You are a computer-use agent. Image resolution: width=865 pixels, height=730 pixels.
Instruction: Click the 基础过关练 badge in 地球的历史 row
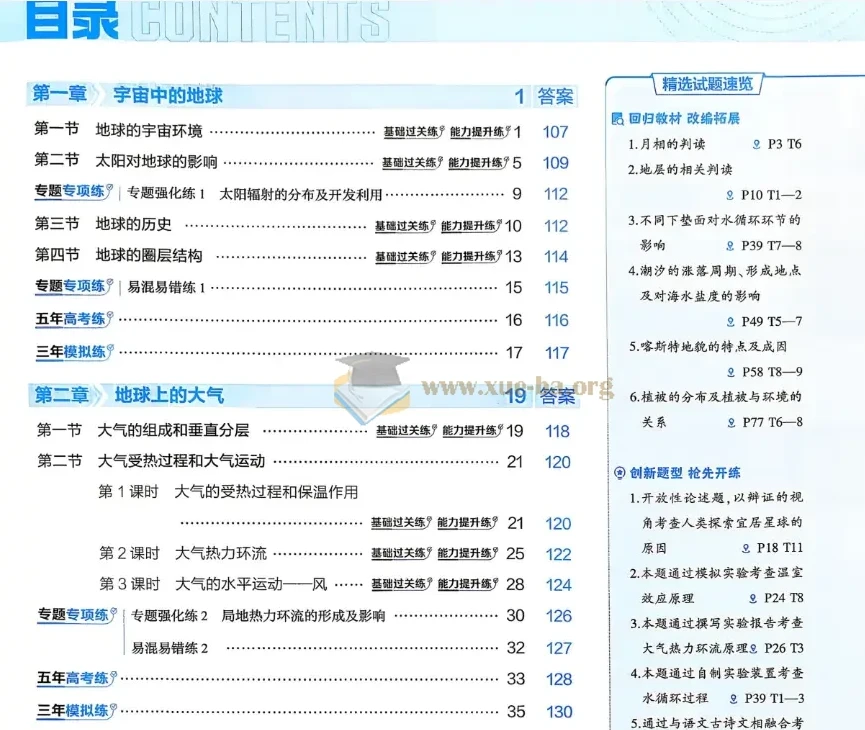[405, 226]
